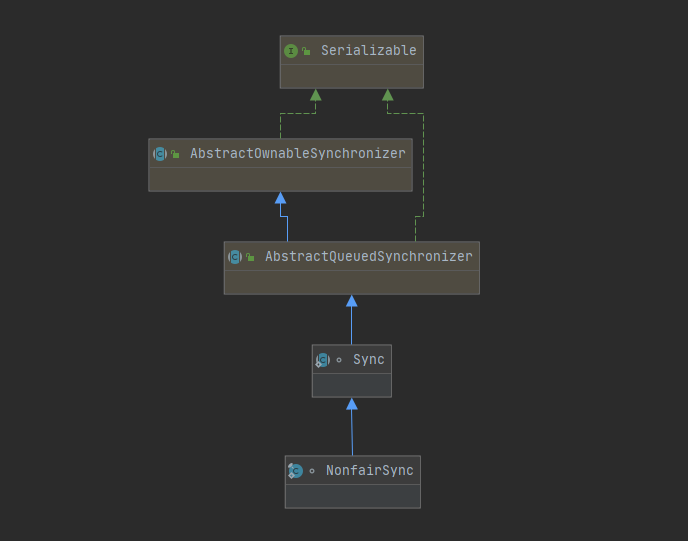Click the Sync class icon

(x=323, y=360)
